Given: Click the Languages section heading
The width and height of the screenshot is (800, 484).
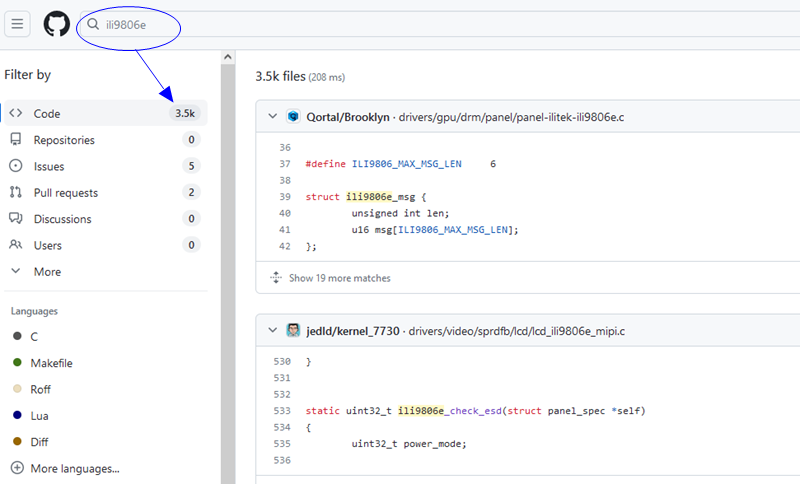Looking at the screenshot, I should [34, 311].
